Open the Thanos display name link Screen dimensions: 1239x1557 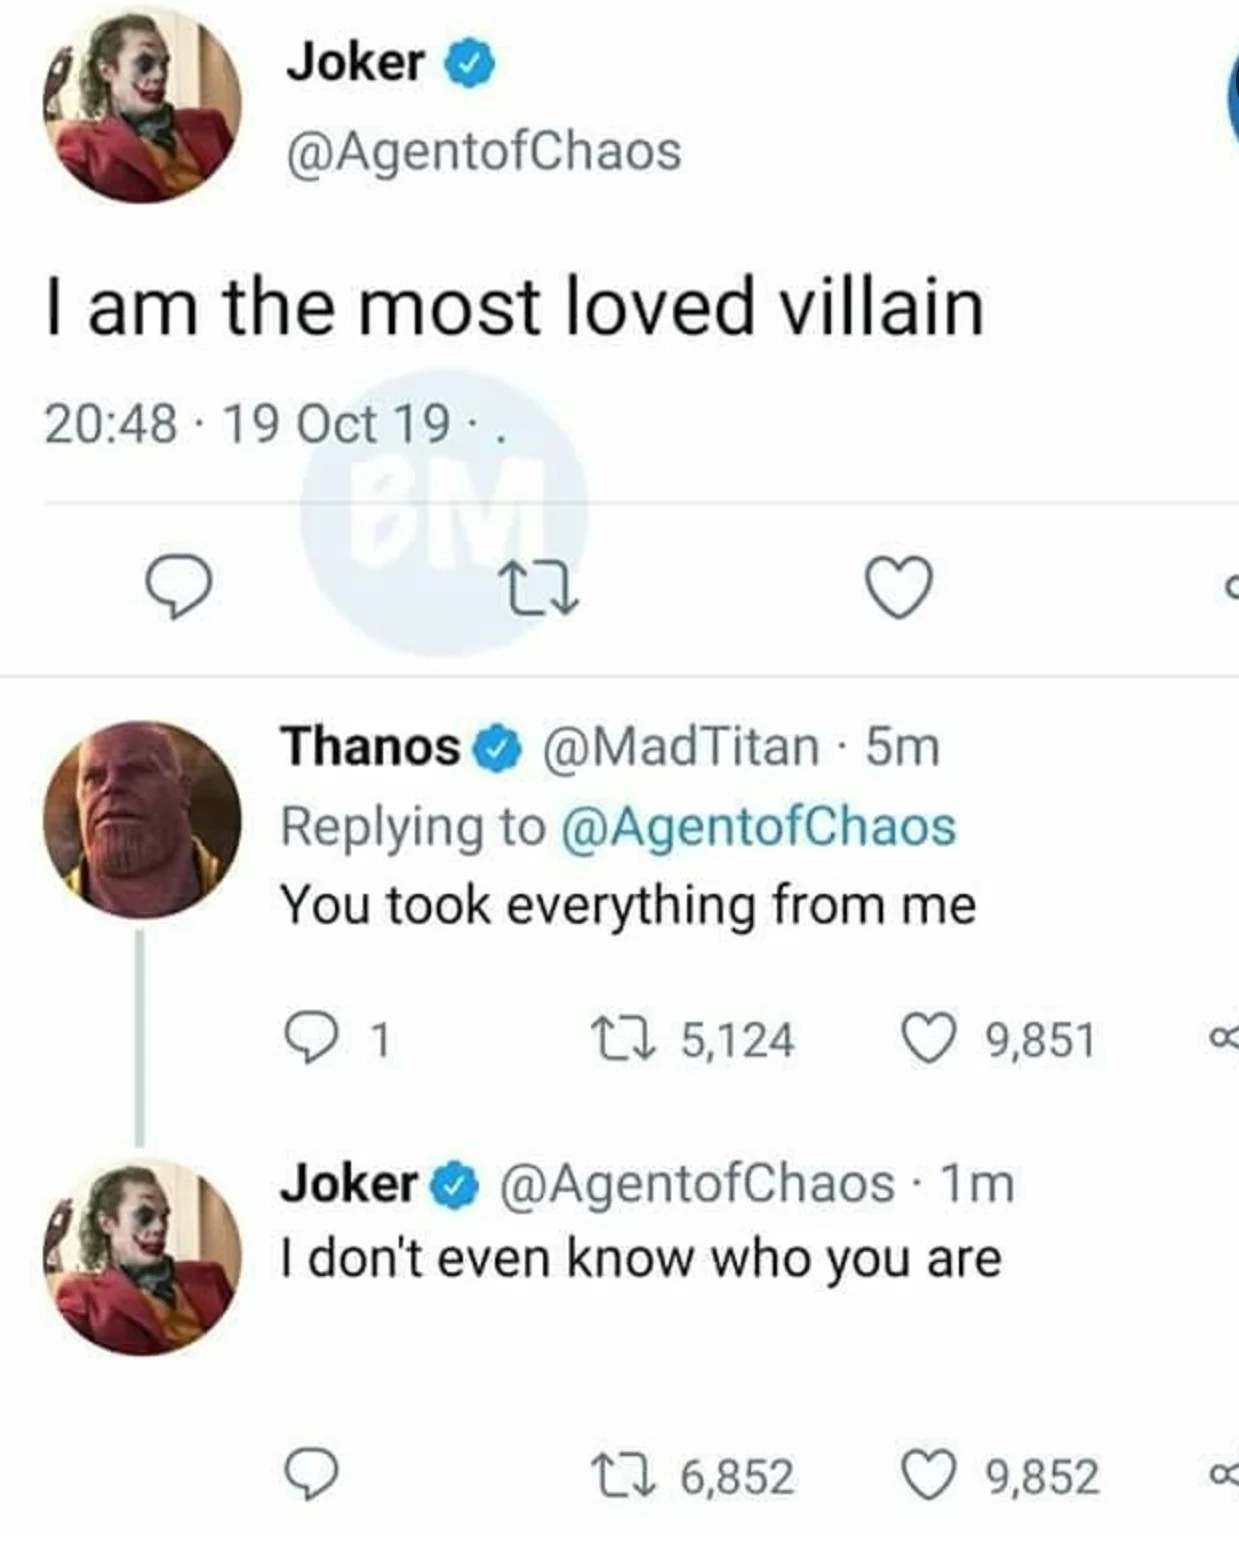point(370,747)
